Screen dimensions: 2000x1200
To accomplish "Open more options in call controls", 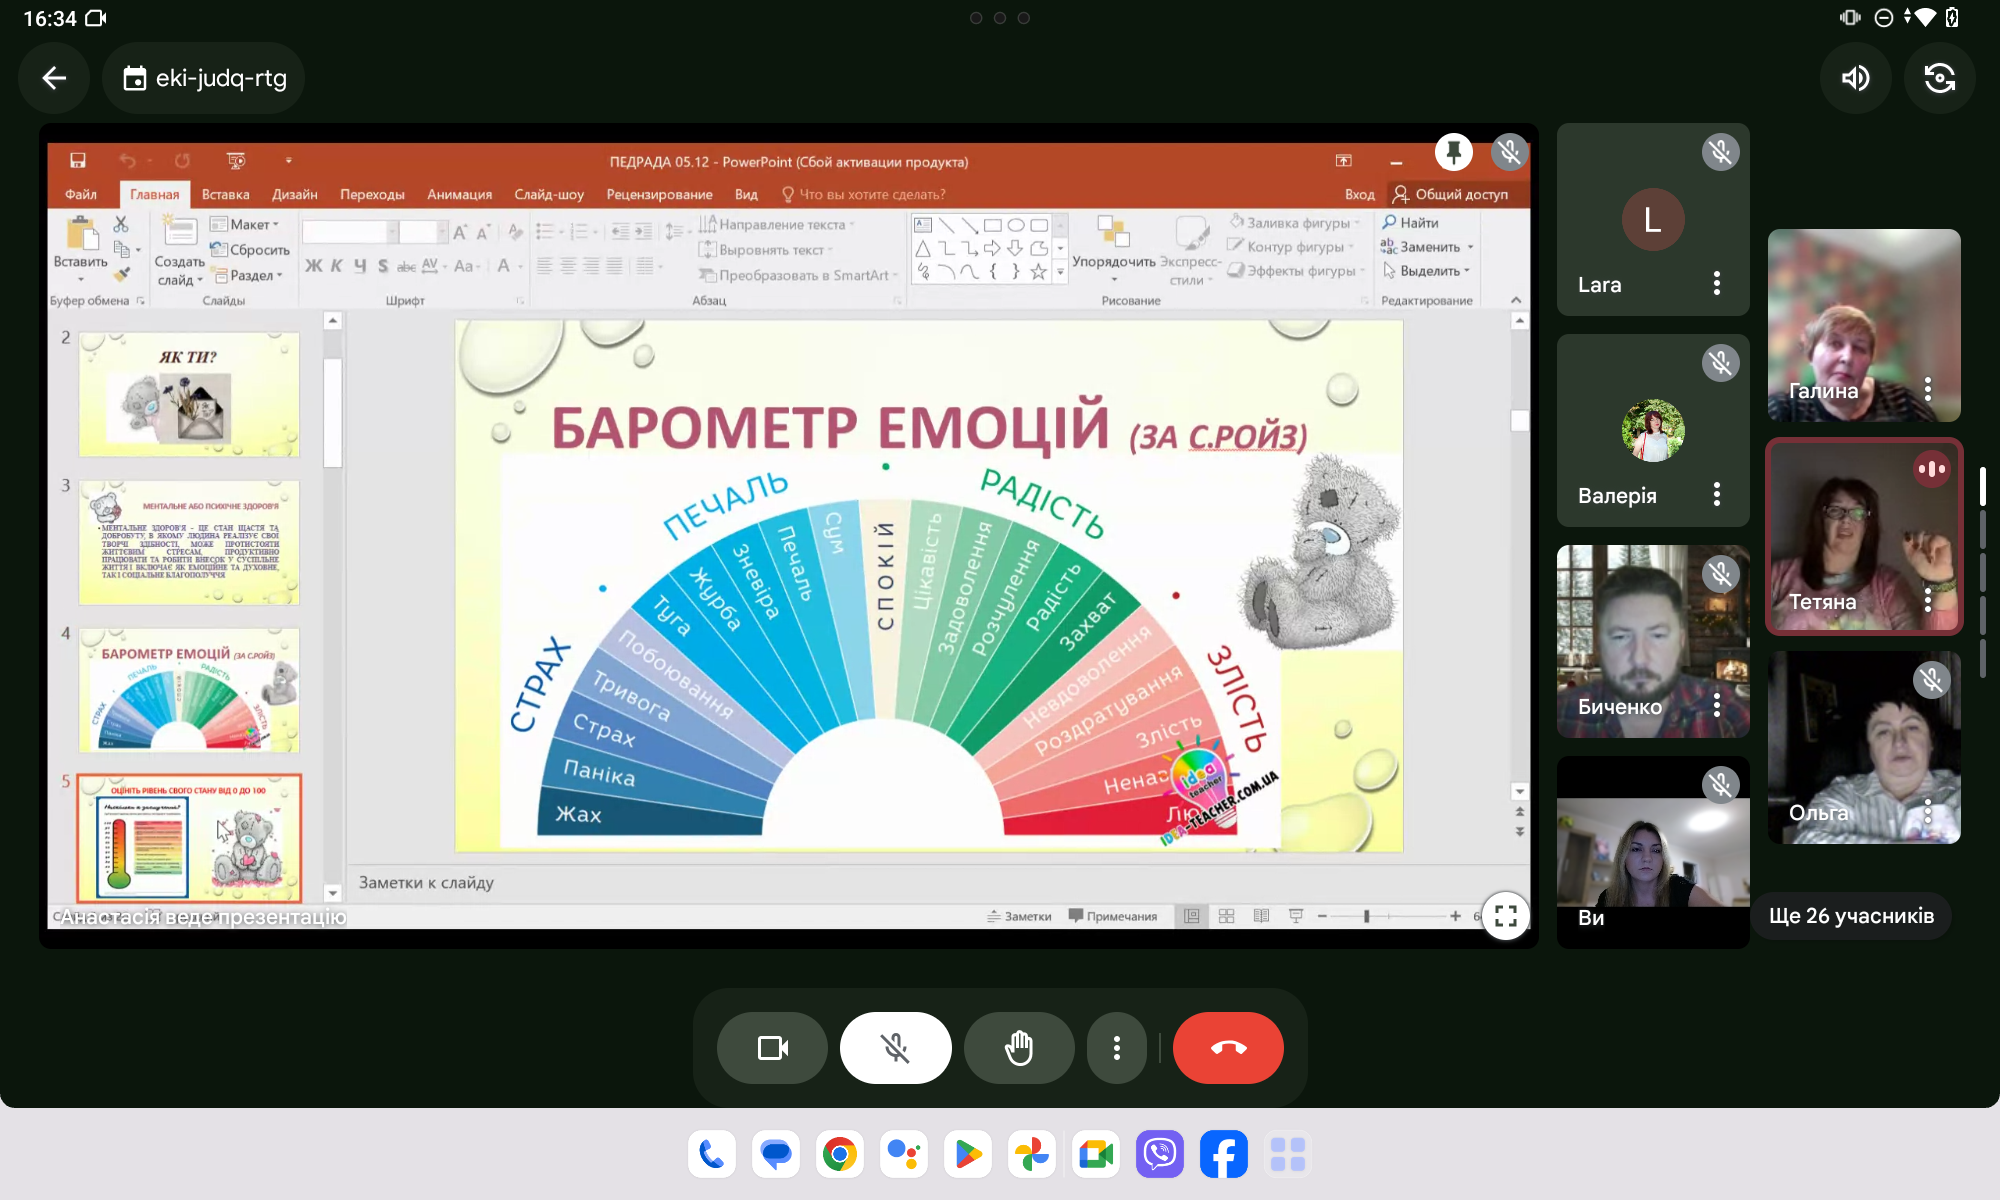I will pyautogui.click(x=1116, y=1048).
